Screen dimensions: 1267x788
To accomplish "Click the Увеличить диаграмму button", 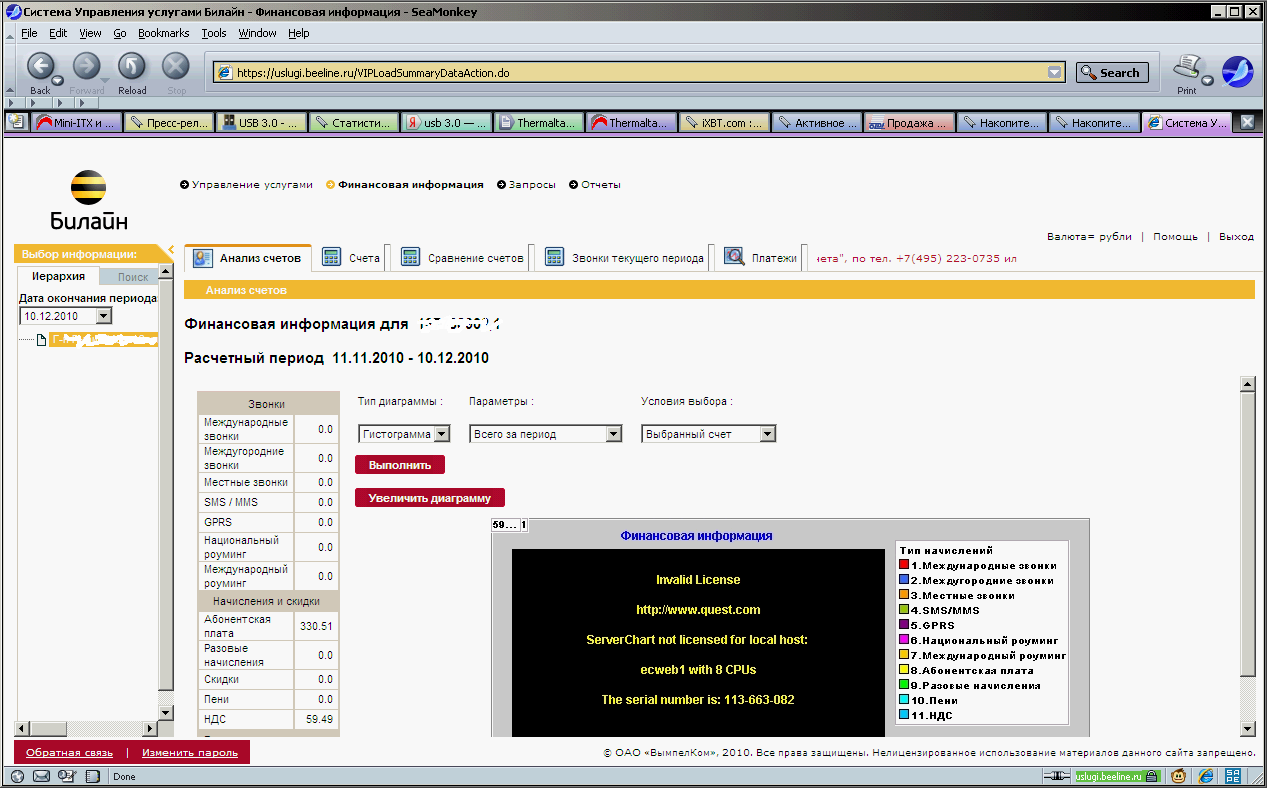I will click(x=430, y=497).
